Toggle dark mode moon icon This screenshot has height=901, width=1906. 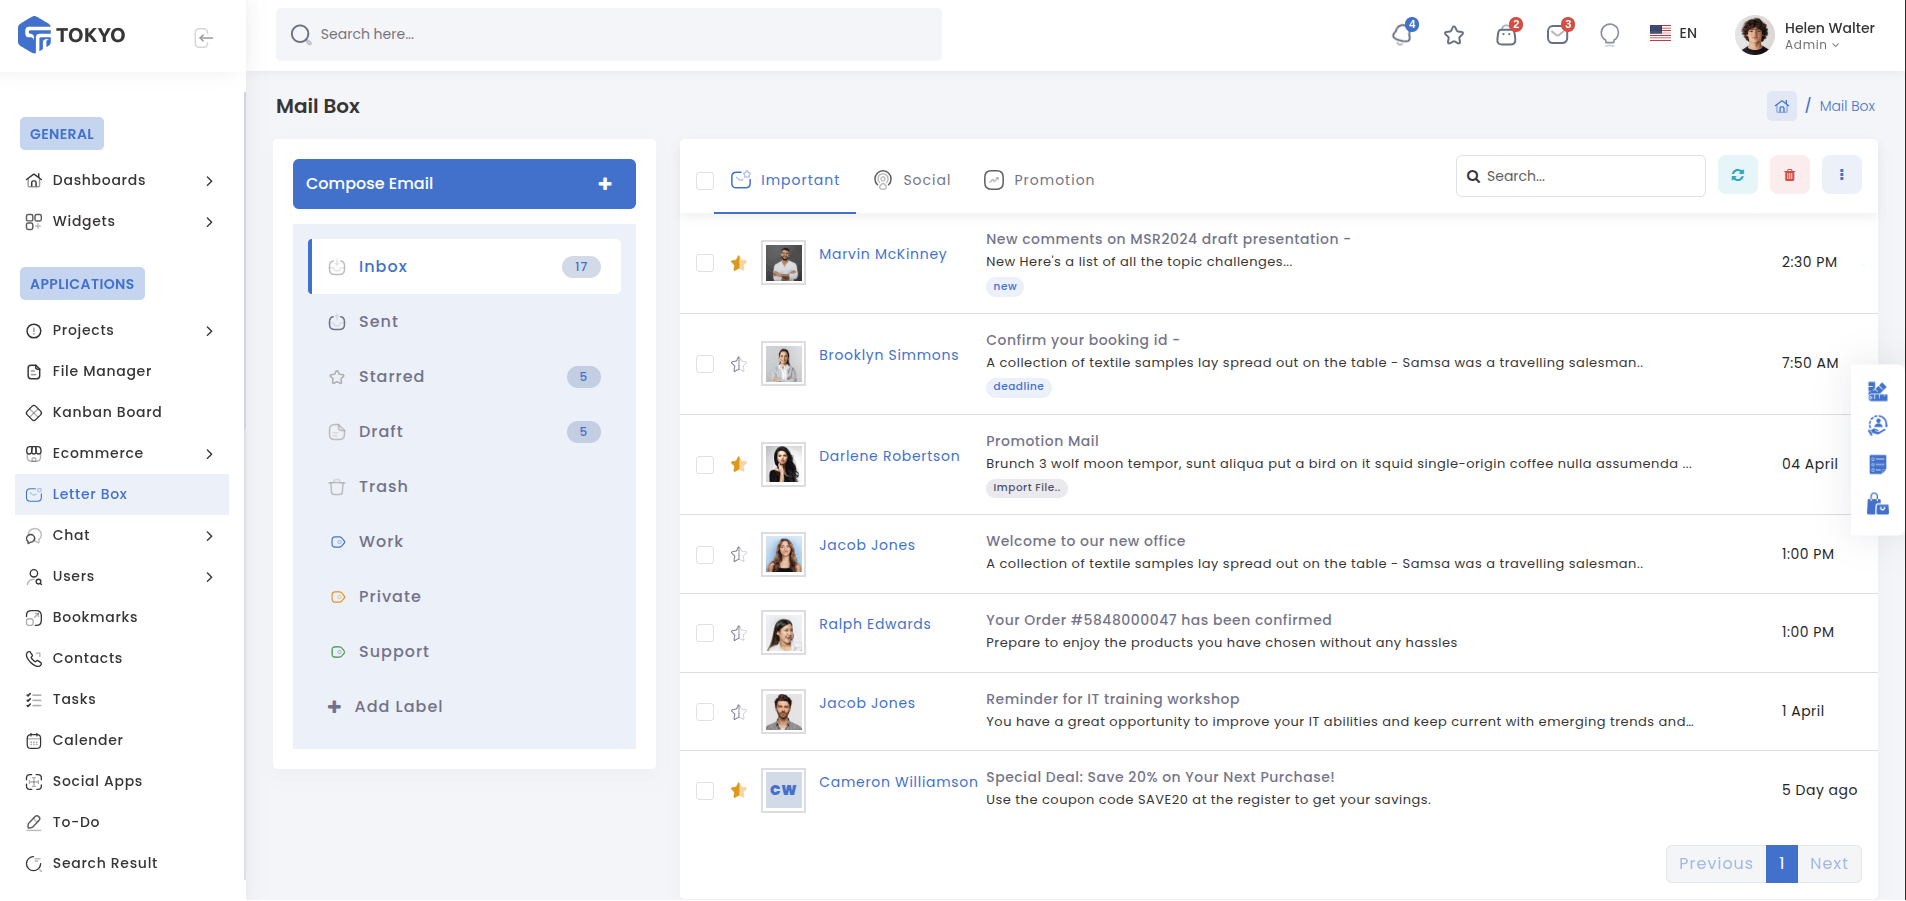tap(1610, 35)
